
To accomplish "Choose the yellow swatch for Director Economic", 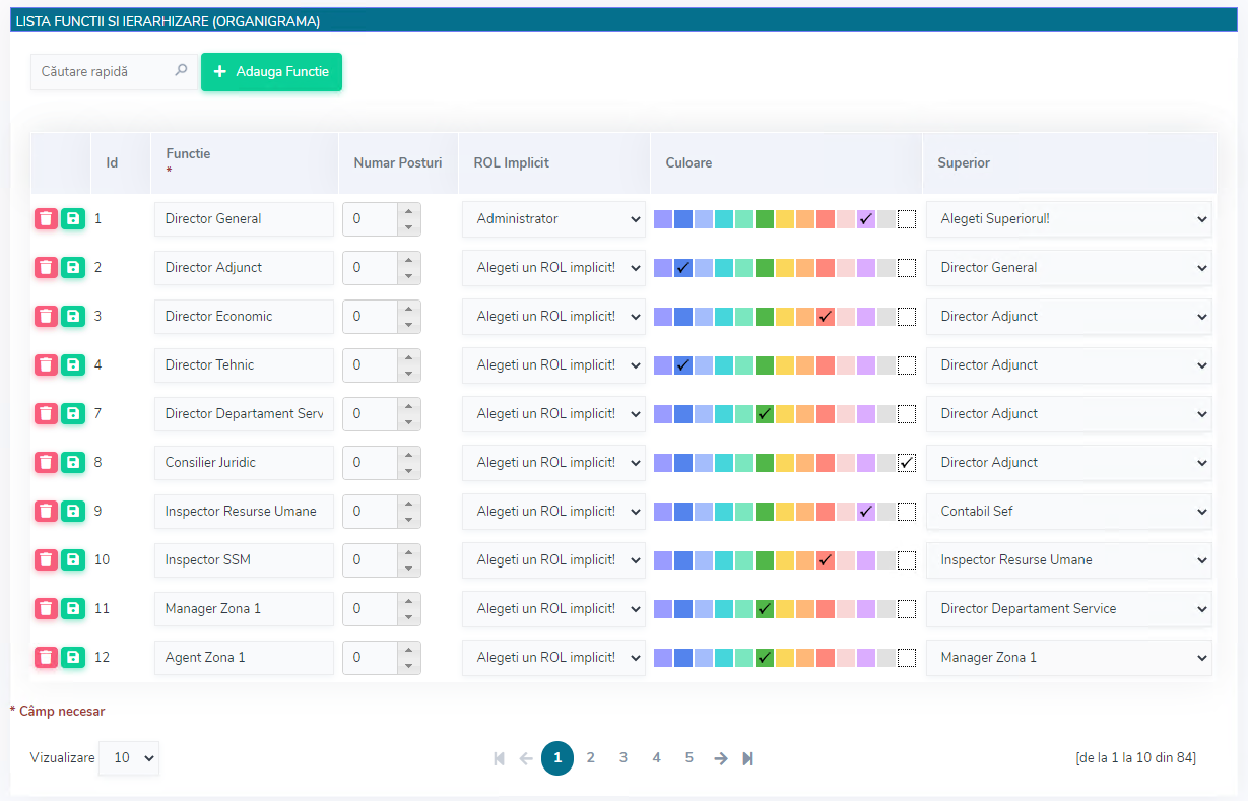I will pos(785,317).
